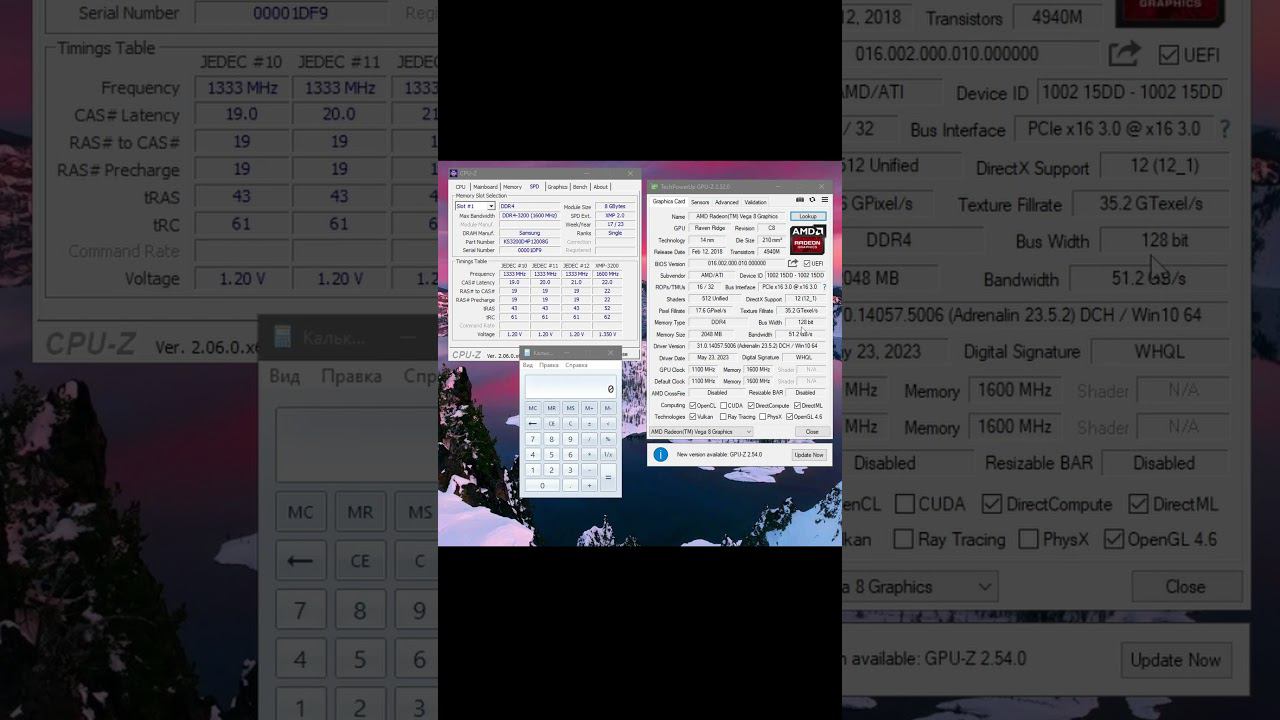Image resolution: width=1280 pixels, height=720 pixels.
Task: Open the Graphics tab in CPU-Z
Action: [x=557, y=187]
